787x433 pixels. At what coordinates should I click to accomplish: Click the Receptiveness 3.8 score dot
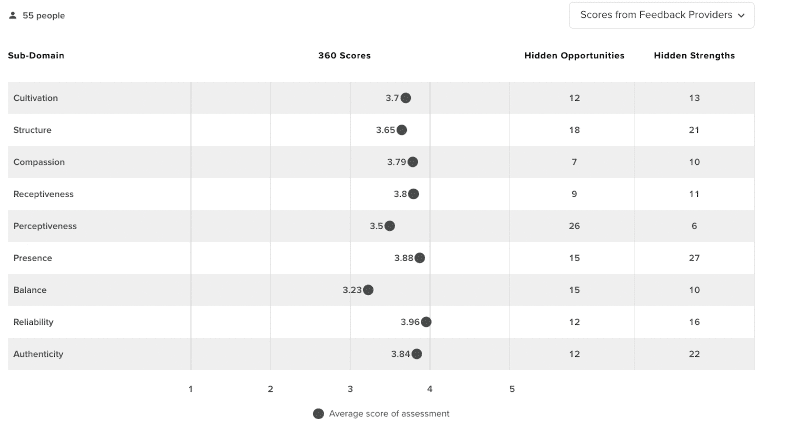coord(414,194)
